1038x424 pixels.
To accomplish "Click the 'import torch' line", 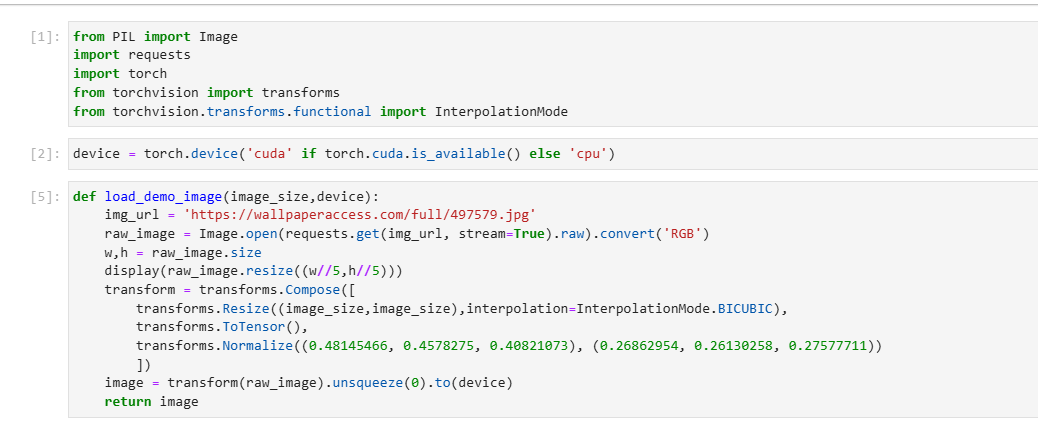I will (120, 74).
